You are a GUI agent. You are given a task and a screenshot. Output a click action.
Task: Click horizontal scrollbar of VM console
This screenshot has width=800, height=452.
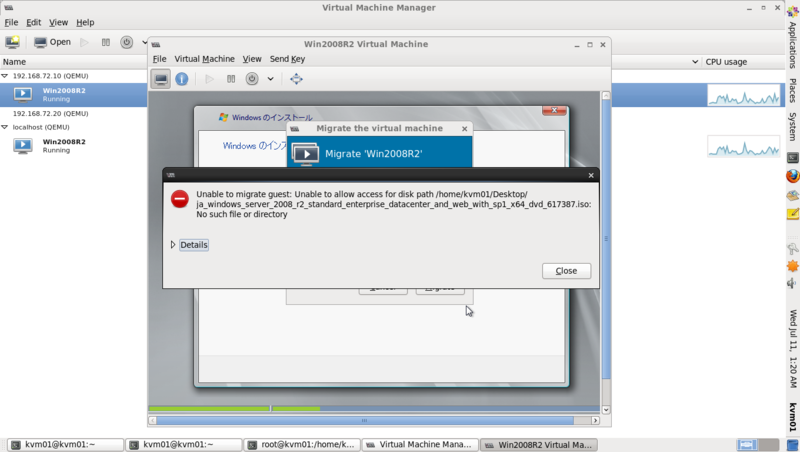tap(365, 420)
